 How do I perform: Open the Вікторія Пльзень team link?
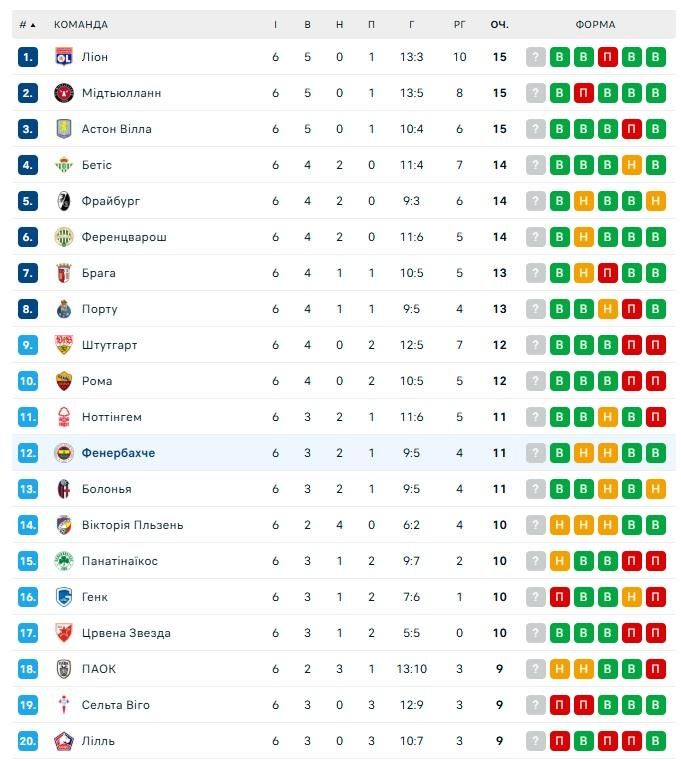tap(132, 525)
